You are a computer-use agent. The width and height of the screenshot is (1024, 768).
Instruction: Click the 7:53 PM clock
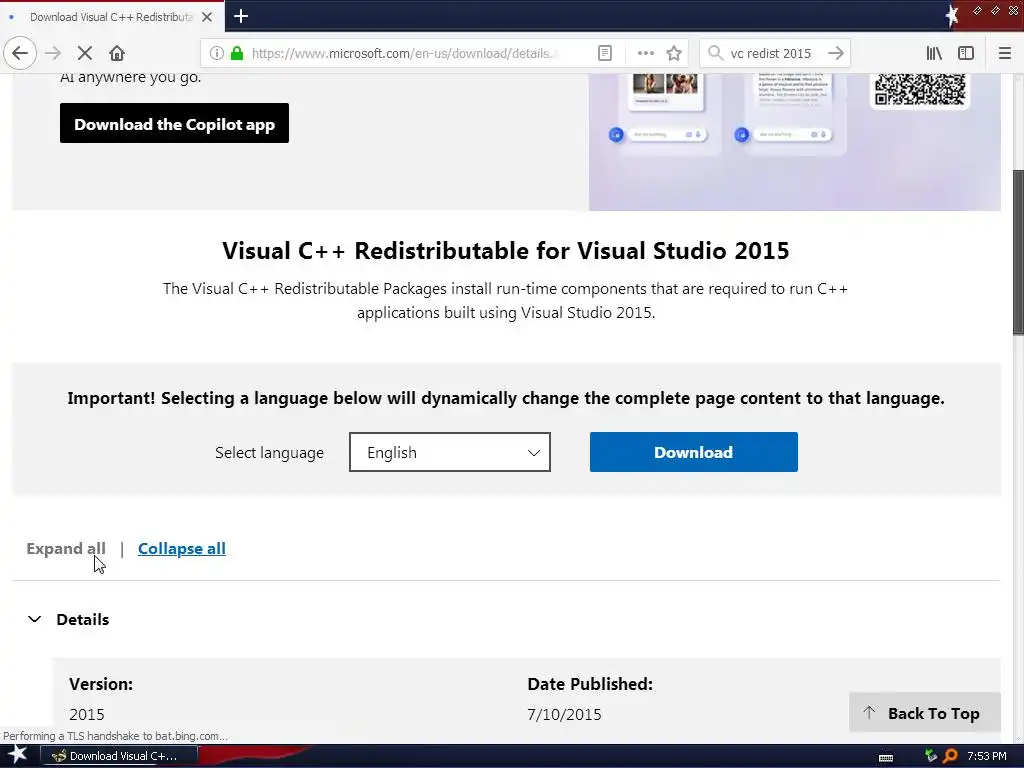[x=986, y=756]
